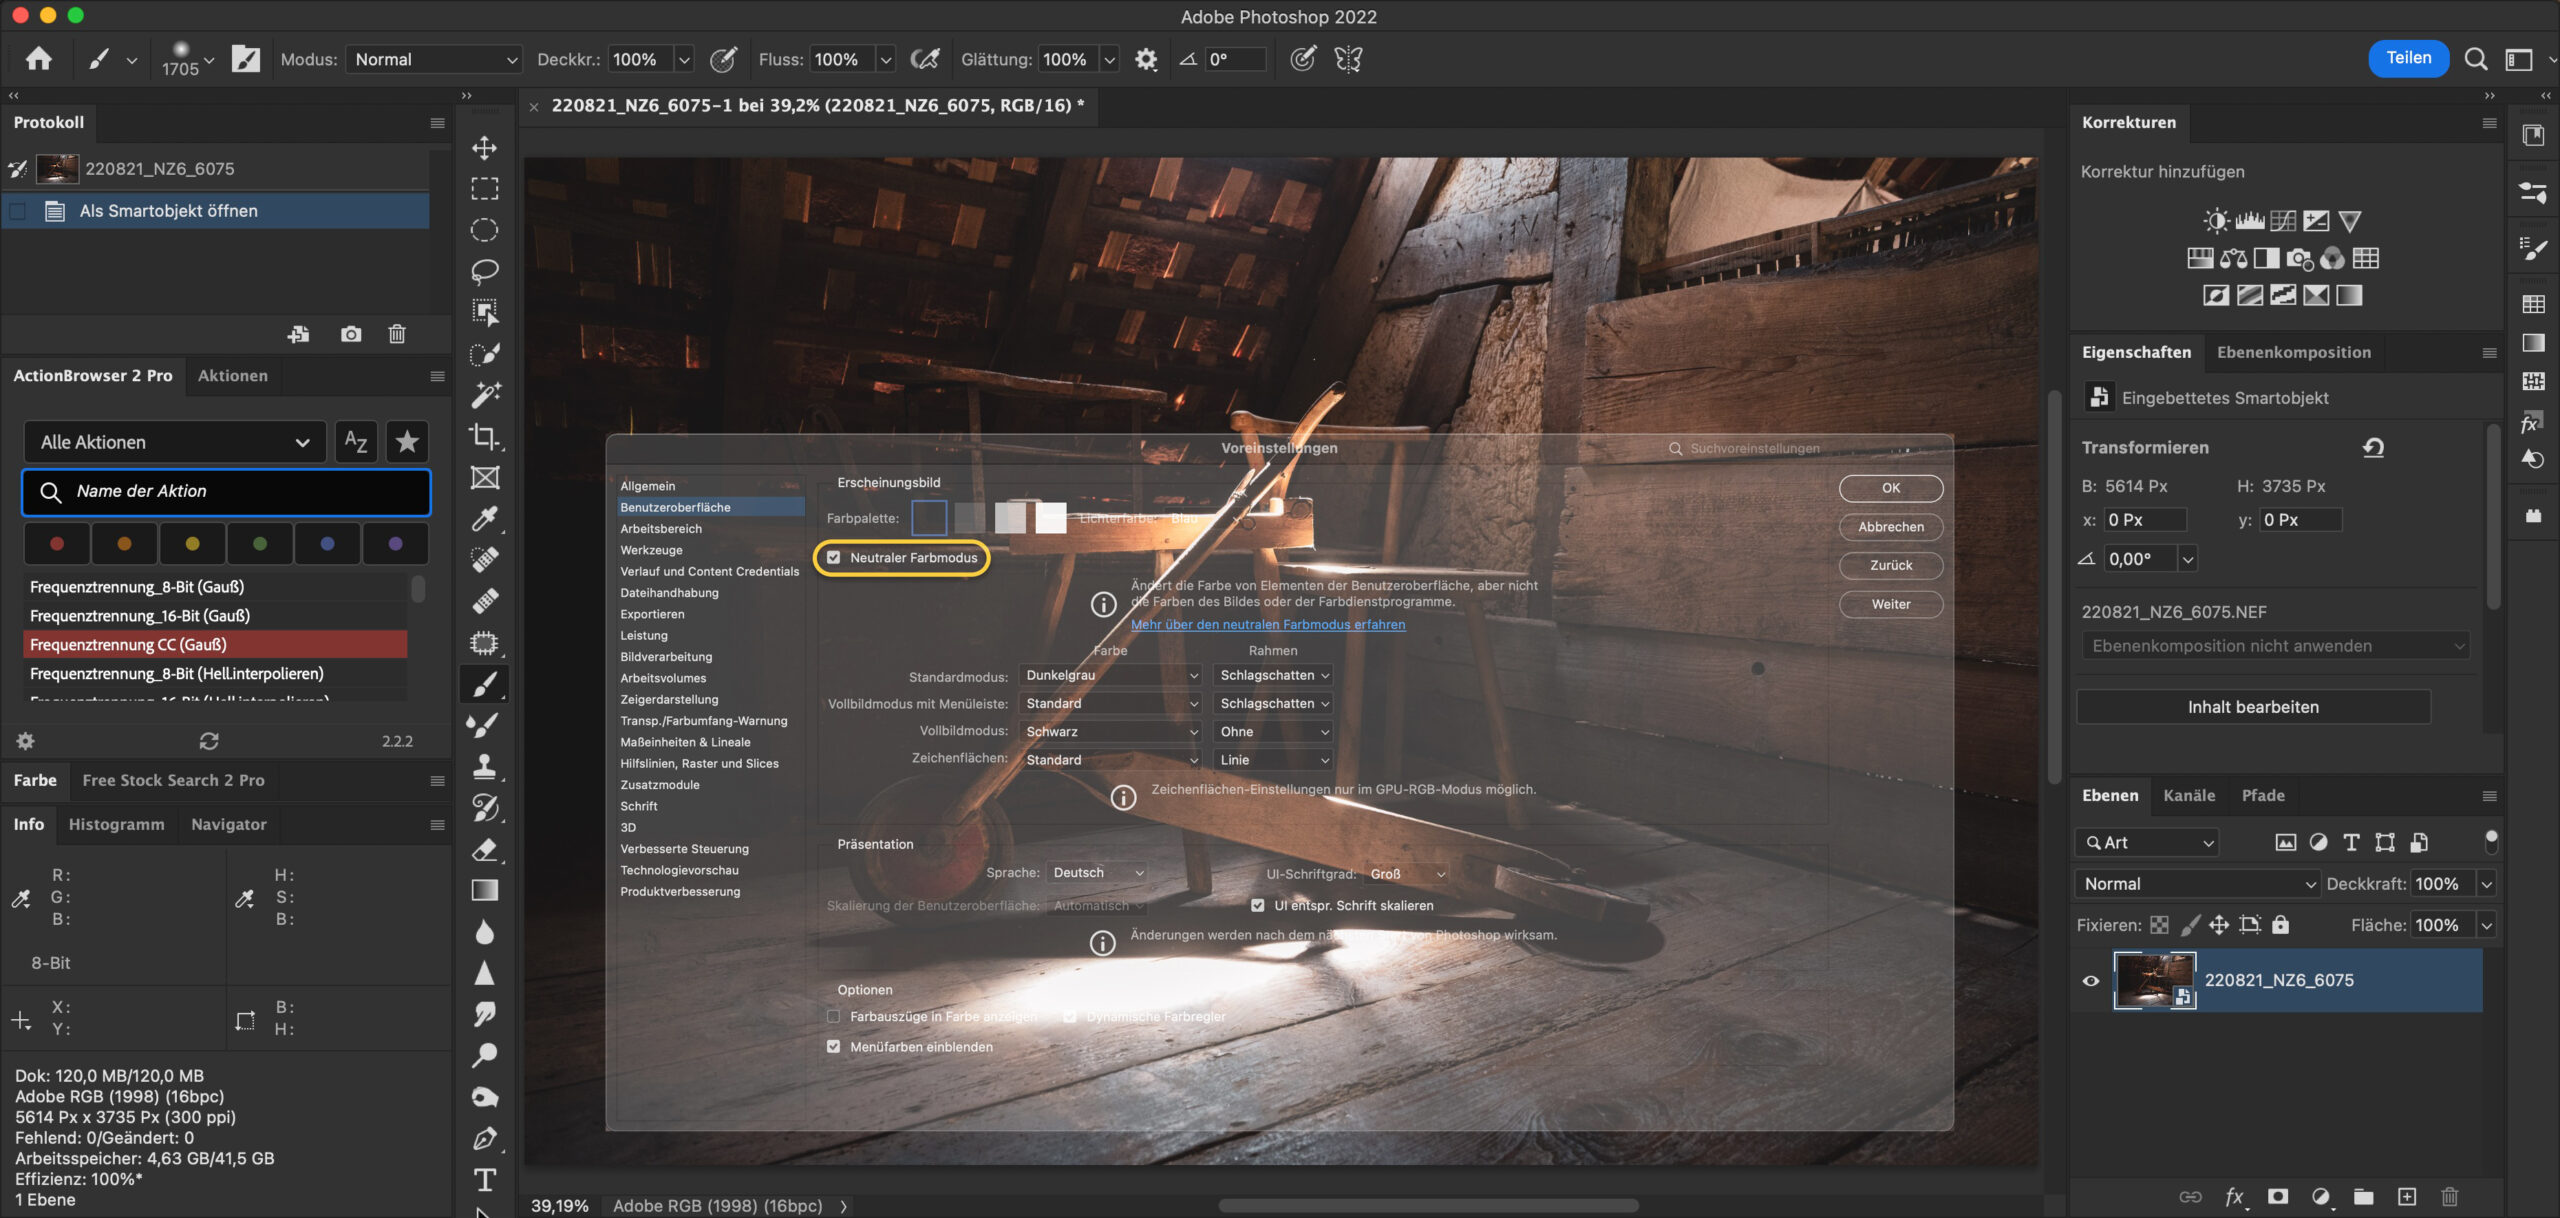Switch to the Kanäle tab
The width and height of the screenshot is (2560, 1218).
(2188, 795)
